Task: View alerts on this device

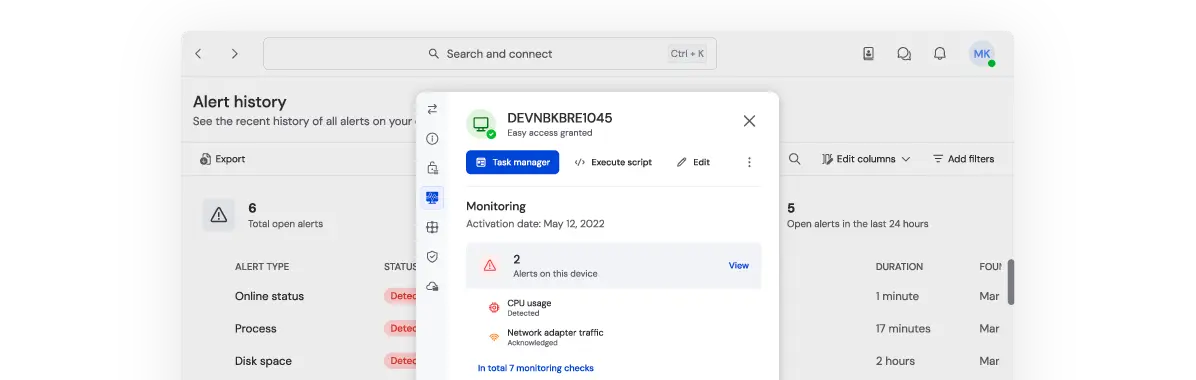Action: (x=738, y=266)
